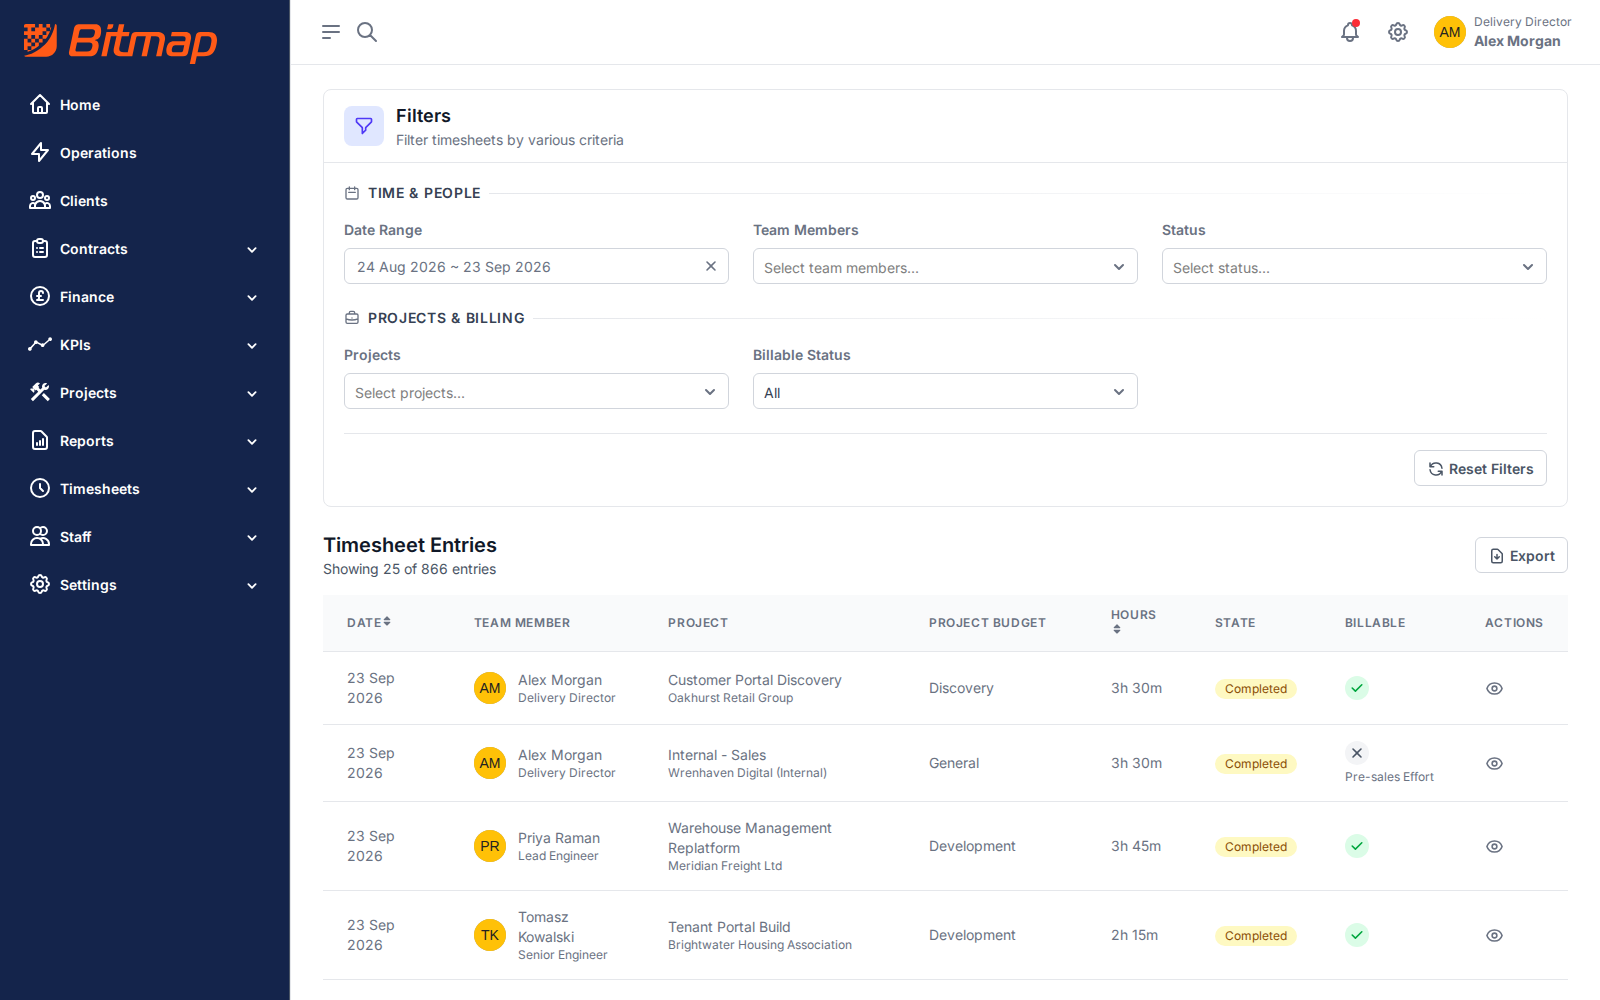Click Oakhurst Retail Group client text
1600x1000 pixels.
coord(731,698)
